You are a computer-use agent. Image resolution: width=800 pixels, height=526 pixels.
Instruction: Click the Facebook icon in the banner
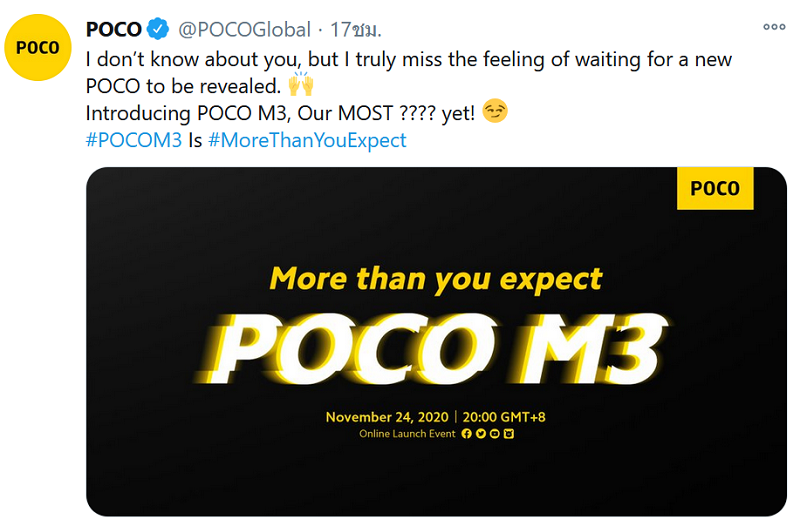click(466, 434)
